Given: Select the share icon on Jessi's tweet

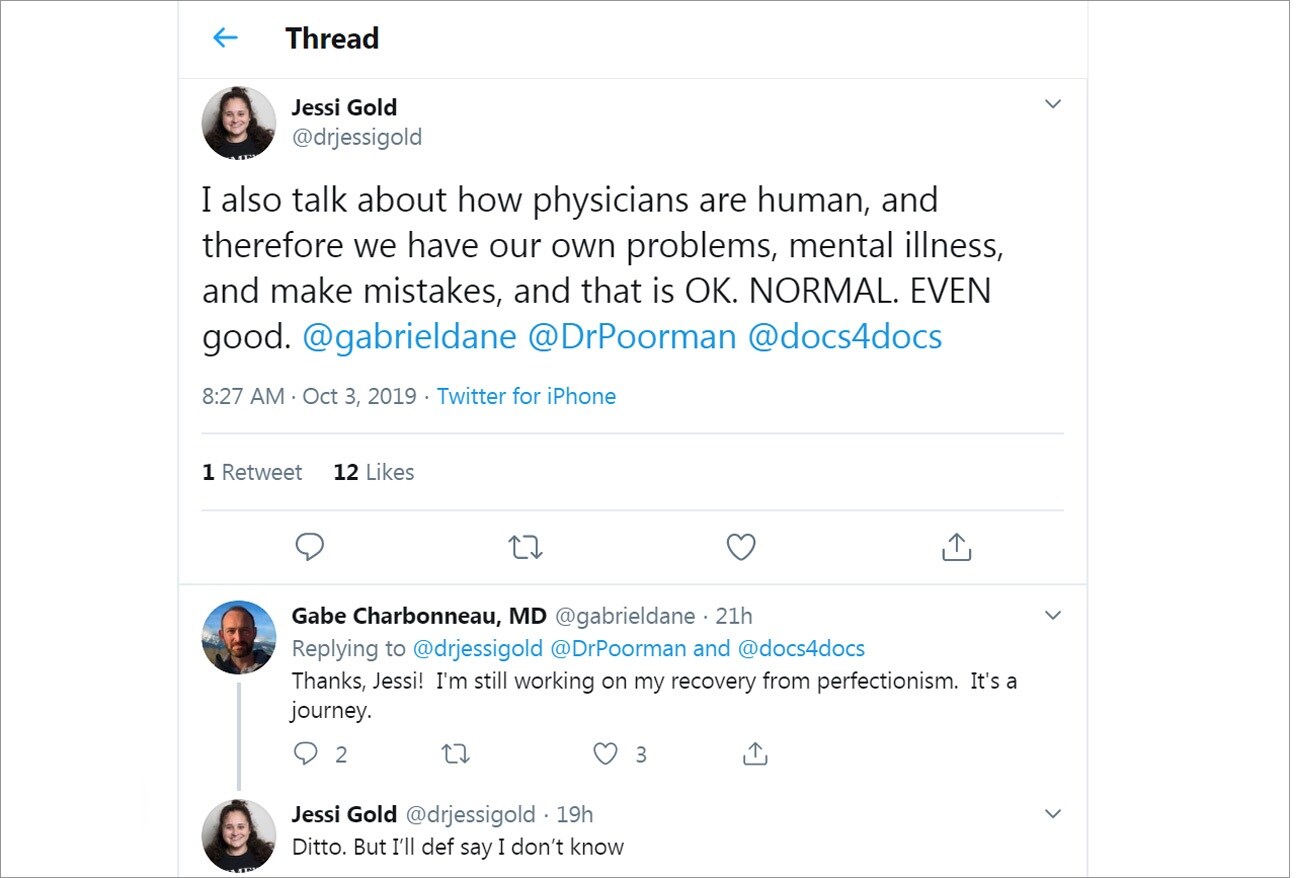Looking at the screenshot, I should point(957,547).
